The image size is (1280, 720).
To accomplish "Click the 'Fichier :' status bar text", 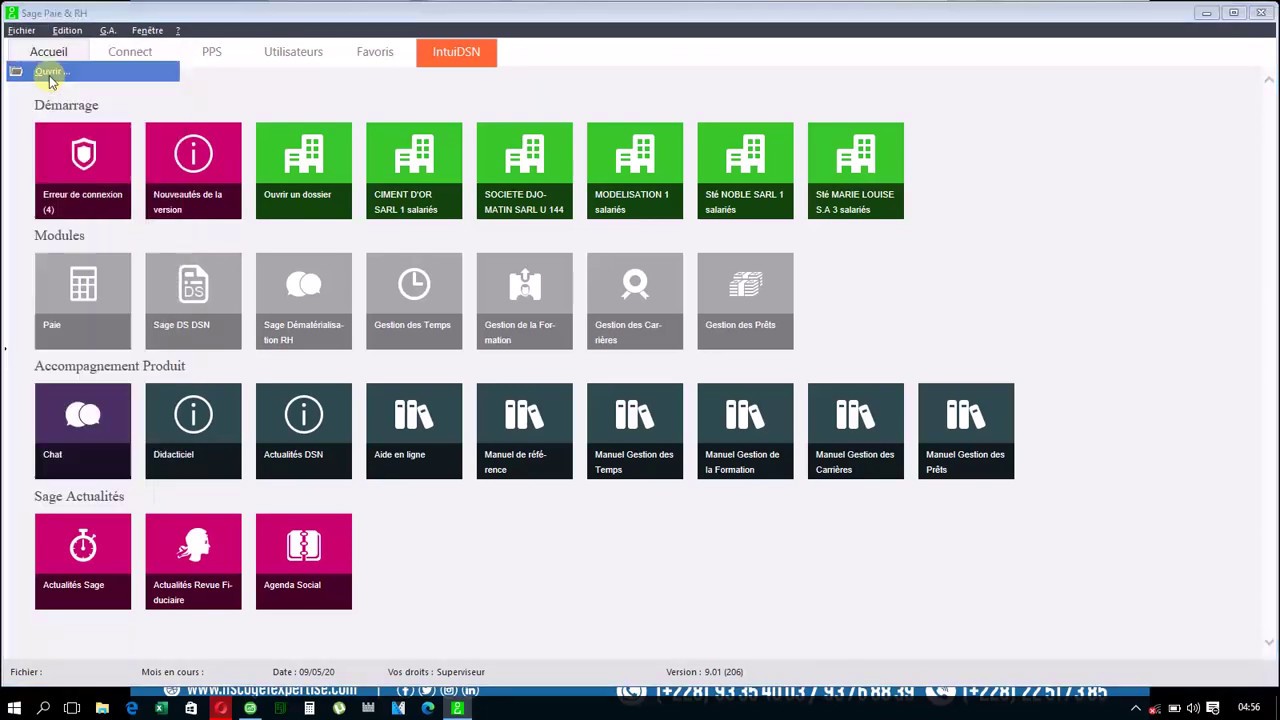I will click(26, 672).
